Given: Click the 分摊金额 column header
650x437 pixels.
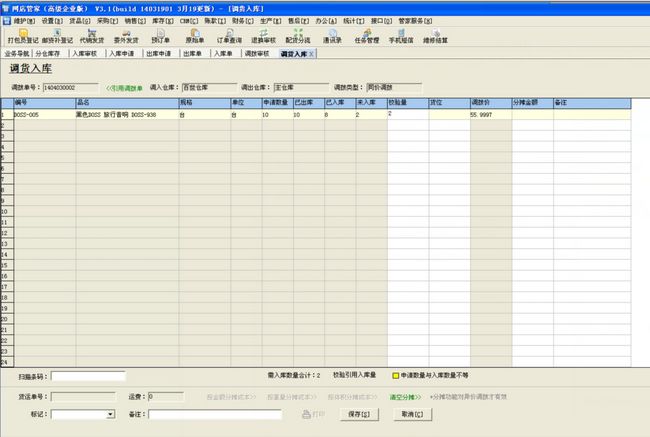Looking at the screenshot, I should point(532,103).
